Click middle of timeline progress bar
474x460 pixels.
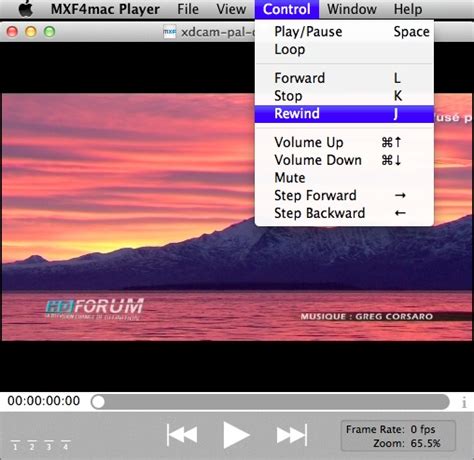(270, 402)
